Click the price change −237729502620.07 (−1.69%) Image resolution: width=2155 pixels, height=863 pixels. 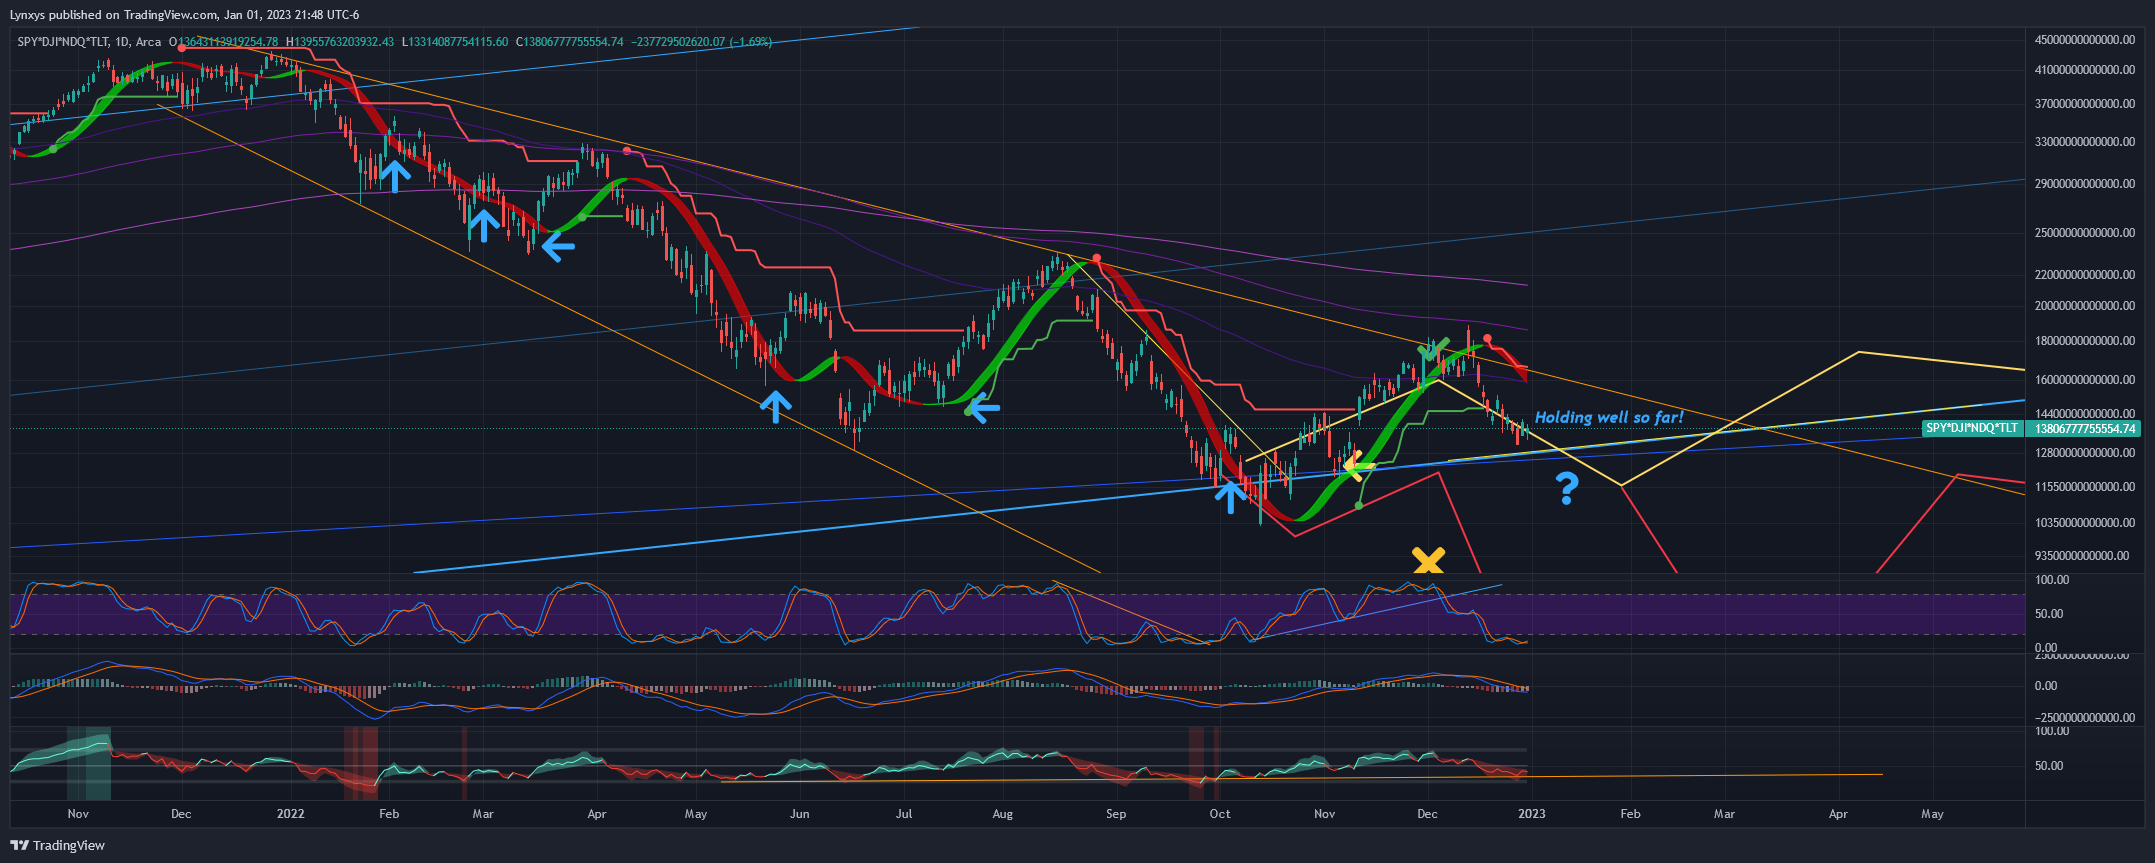tap(702, 42)
